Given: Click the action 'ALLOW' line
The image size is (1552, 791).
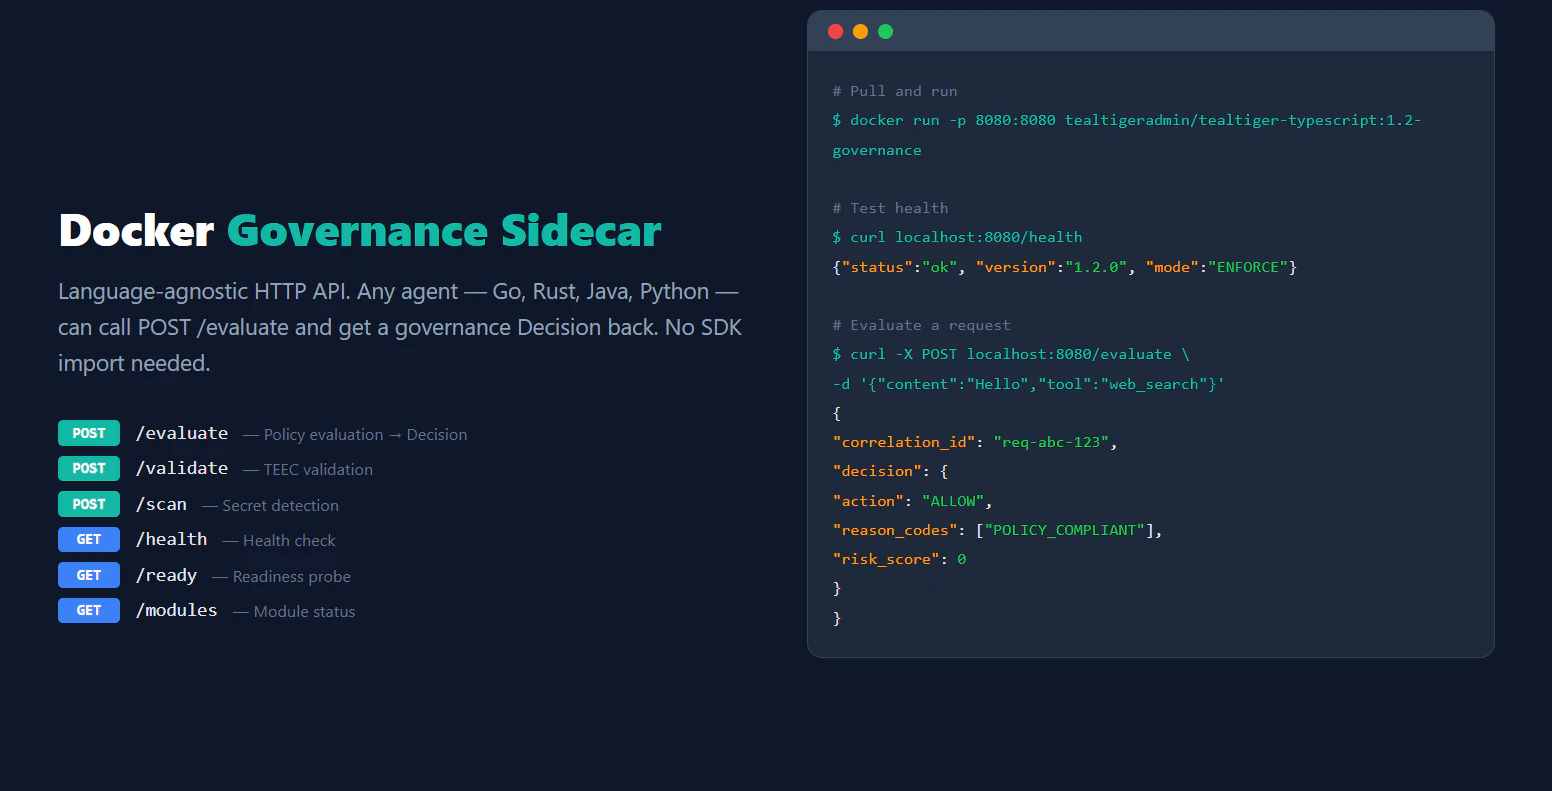Looking at the screenshot, I should coord(912,501).
